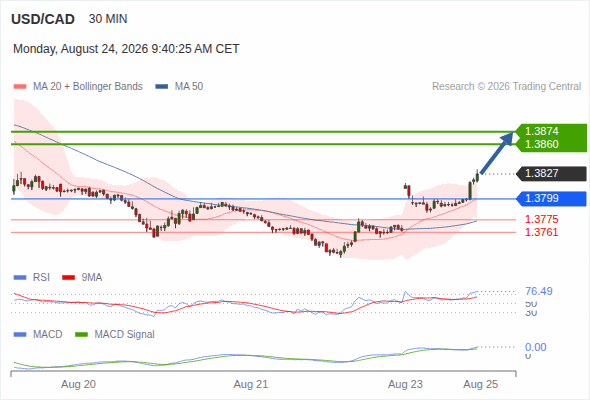This screenshot has height=400, width=590.
Task: Click the RSI value 76.49
Action: point(539,291)
